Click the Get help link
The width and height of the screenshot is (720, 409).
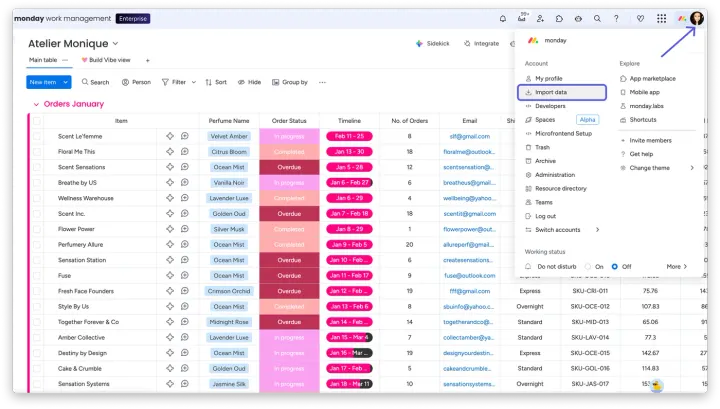pyautogui.click(x=636, y=154)
